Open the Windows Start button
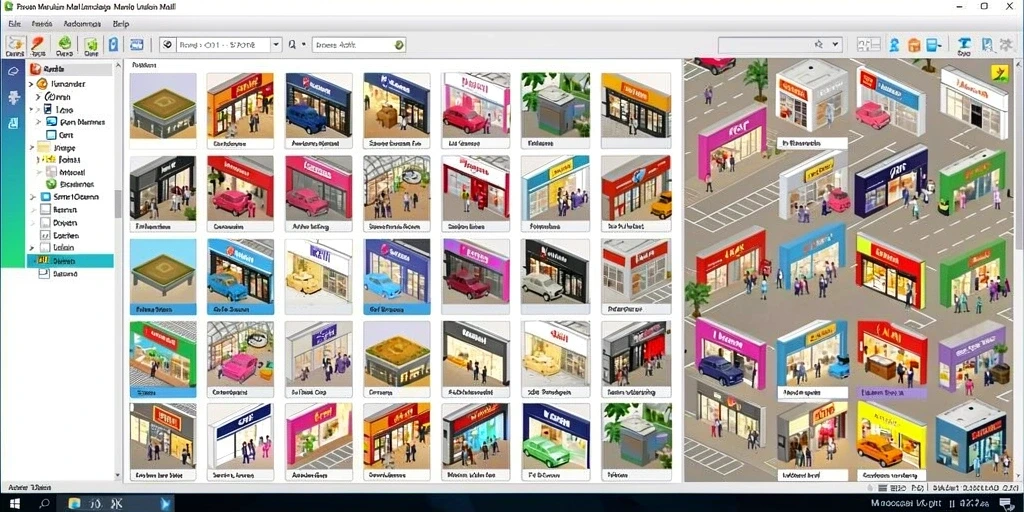The width and height of the screenshot is (1024, 512). point(14,503)
